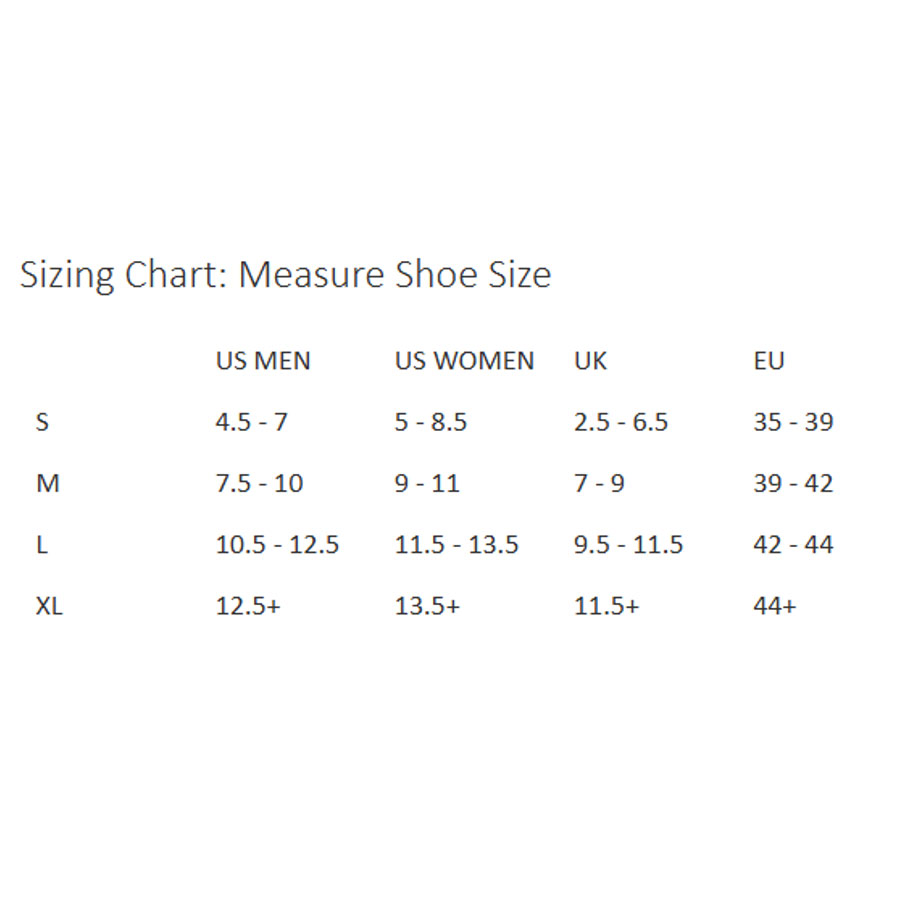Select the M size row label

[48, 484]
